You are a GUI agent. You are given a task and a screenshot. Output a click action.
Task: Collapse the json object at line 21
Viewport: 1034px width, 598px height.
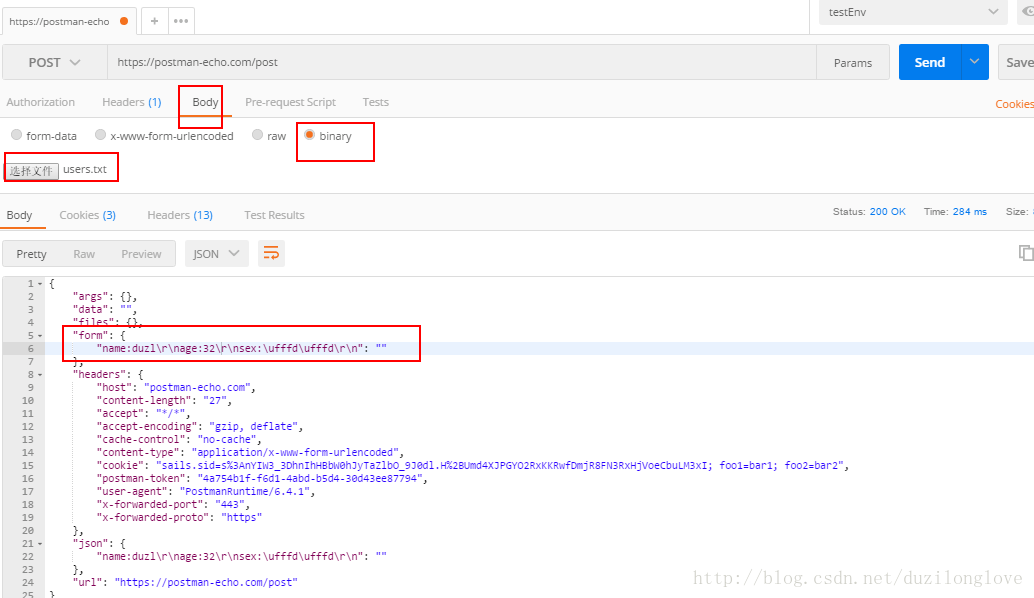[40, 544]
